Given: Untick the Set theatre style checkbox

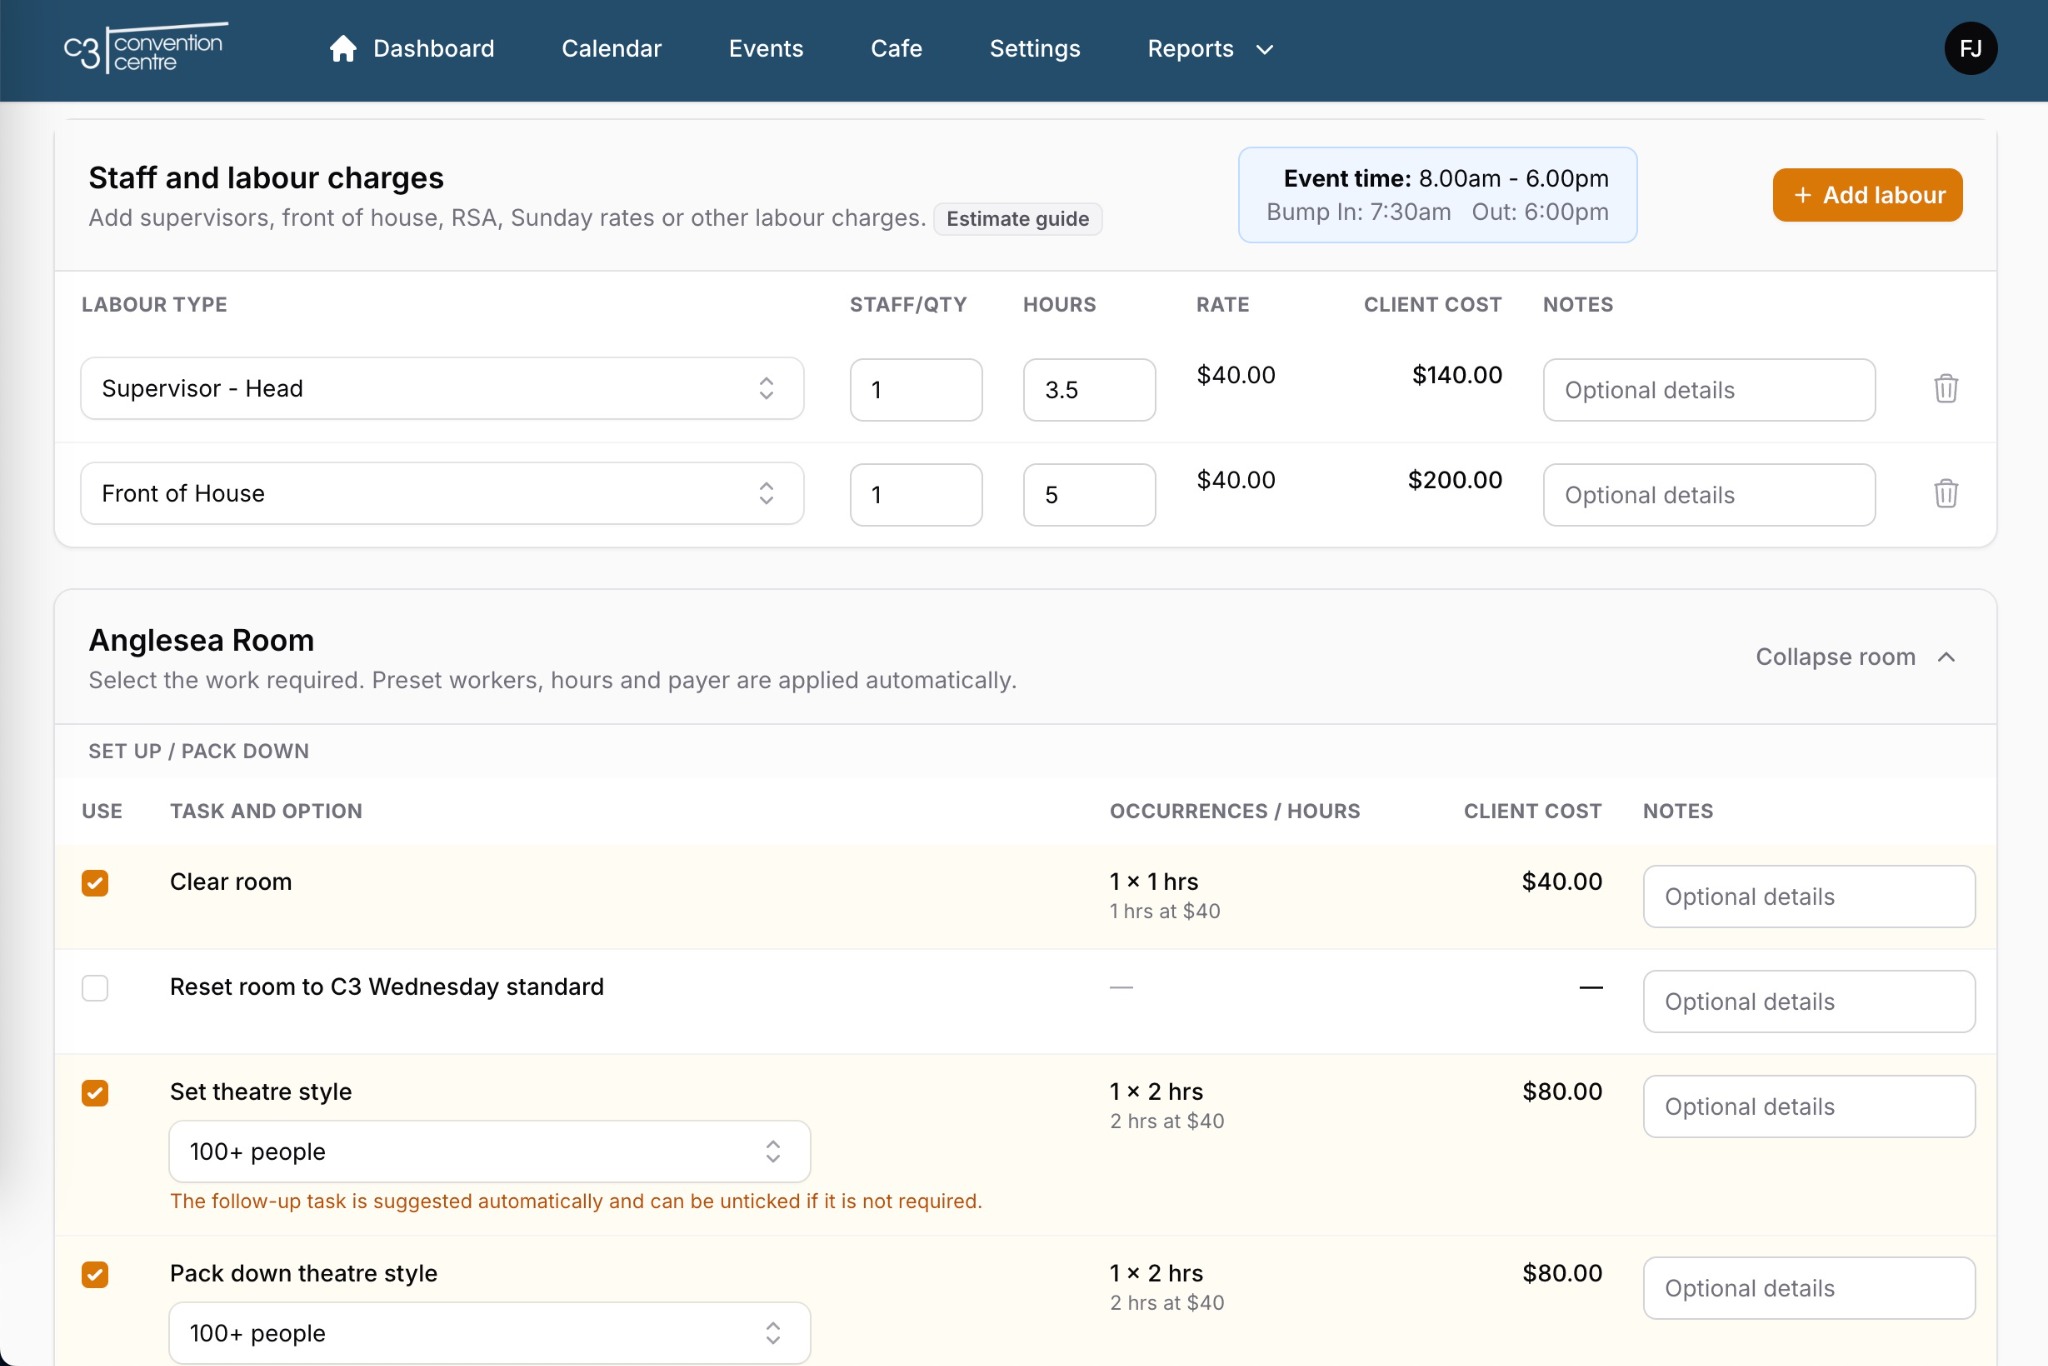Looking at the screenshot, I should [95, 1093].
